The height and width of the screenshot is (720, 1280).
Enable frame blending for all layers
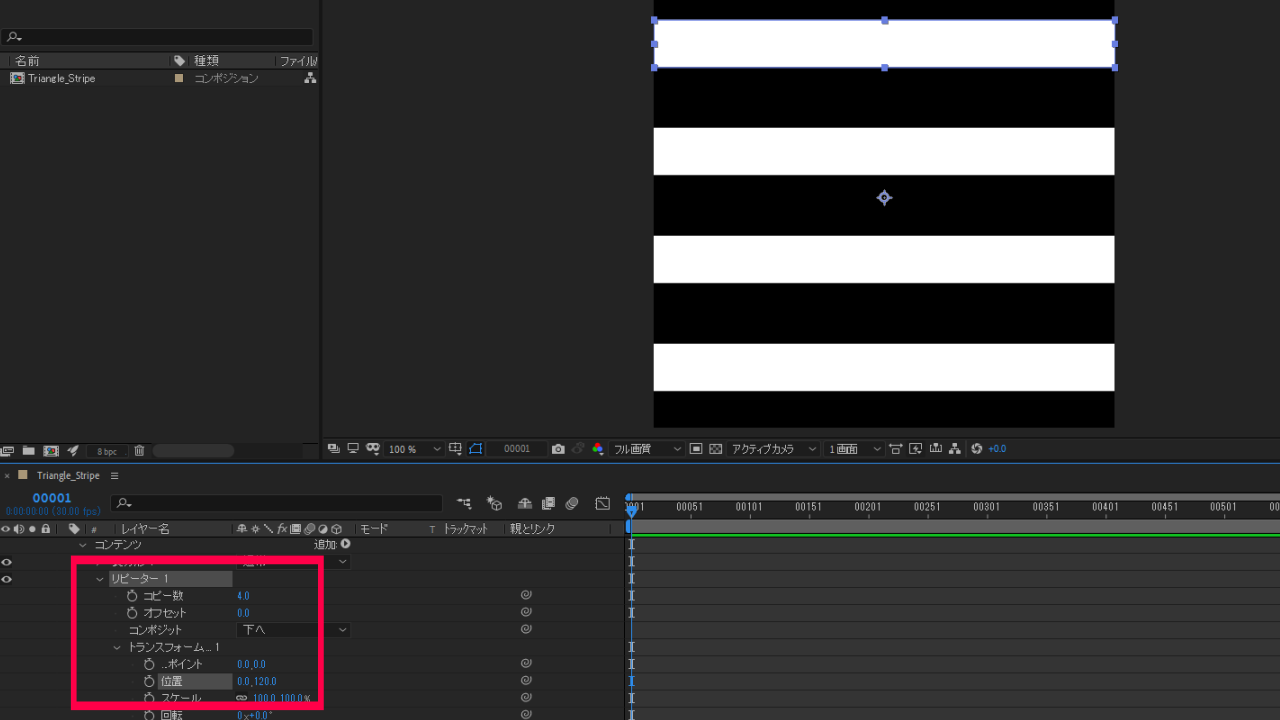pyautogui.click(x=548, y=504)
